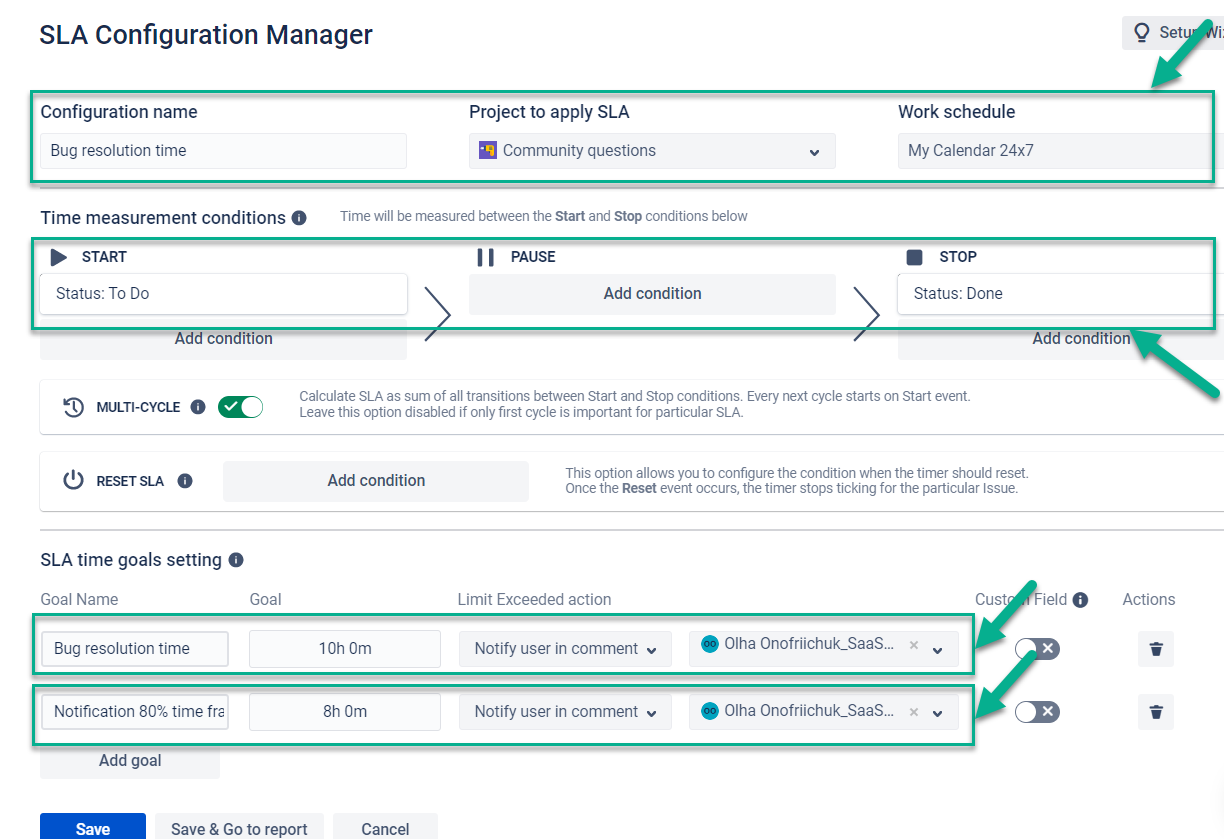Screen dimensions: 1224x839
Task: Open the Time measurement conditions info tooltip
Action: pyautogui.click(x=297, y=217)
